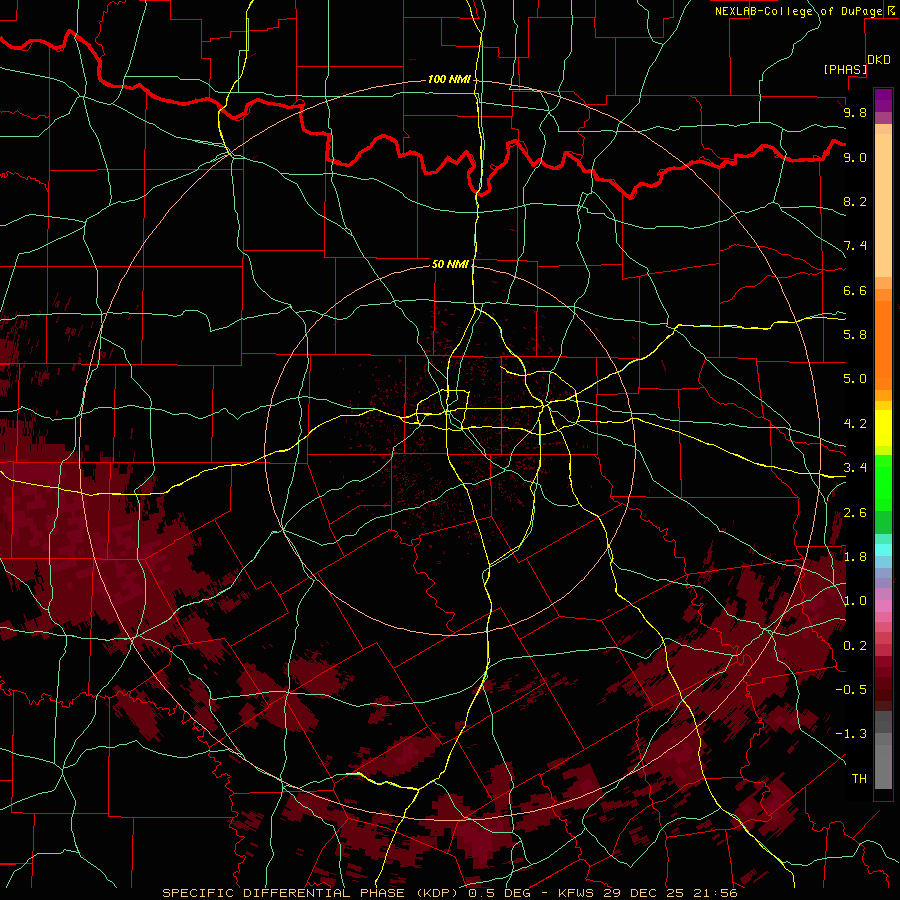Click the 1.0 color scale value
Viewport: 900px width, 900px height.
855,601
